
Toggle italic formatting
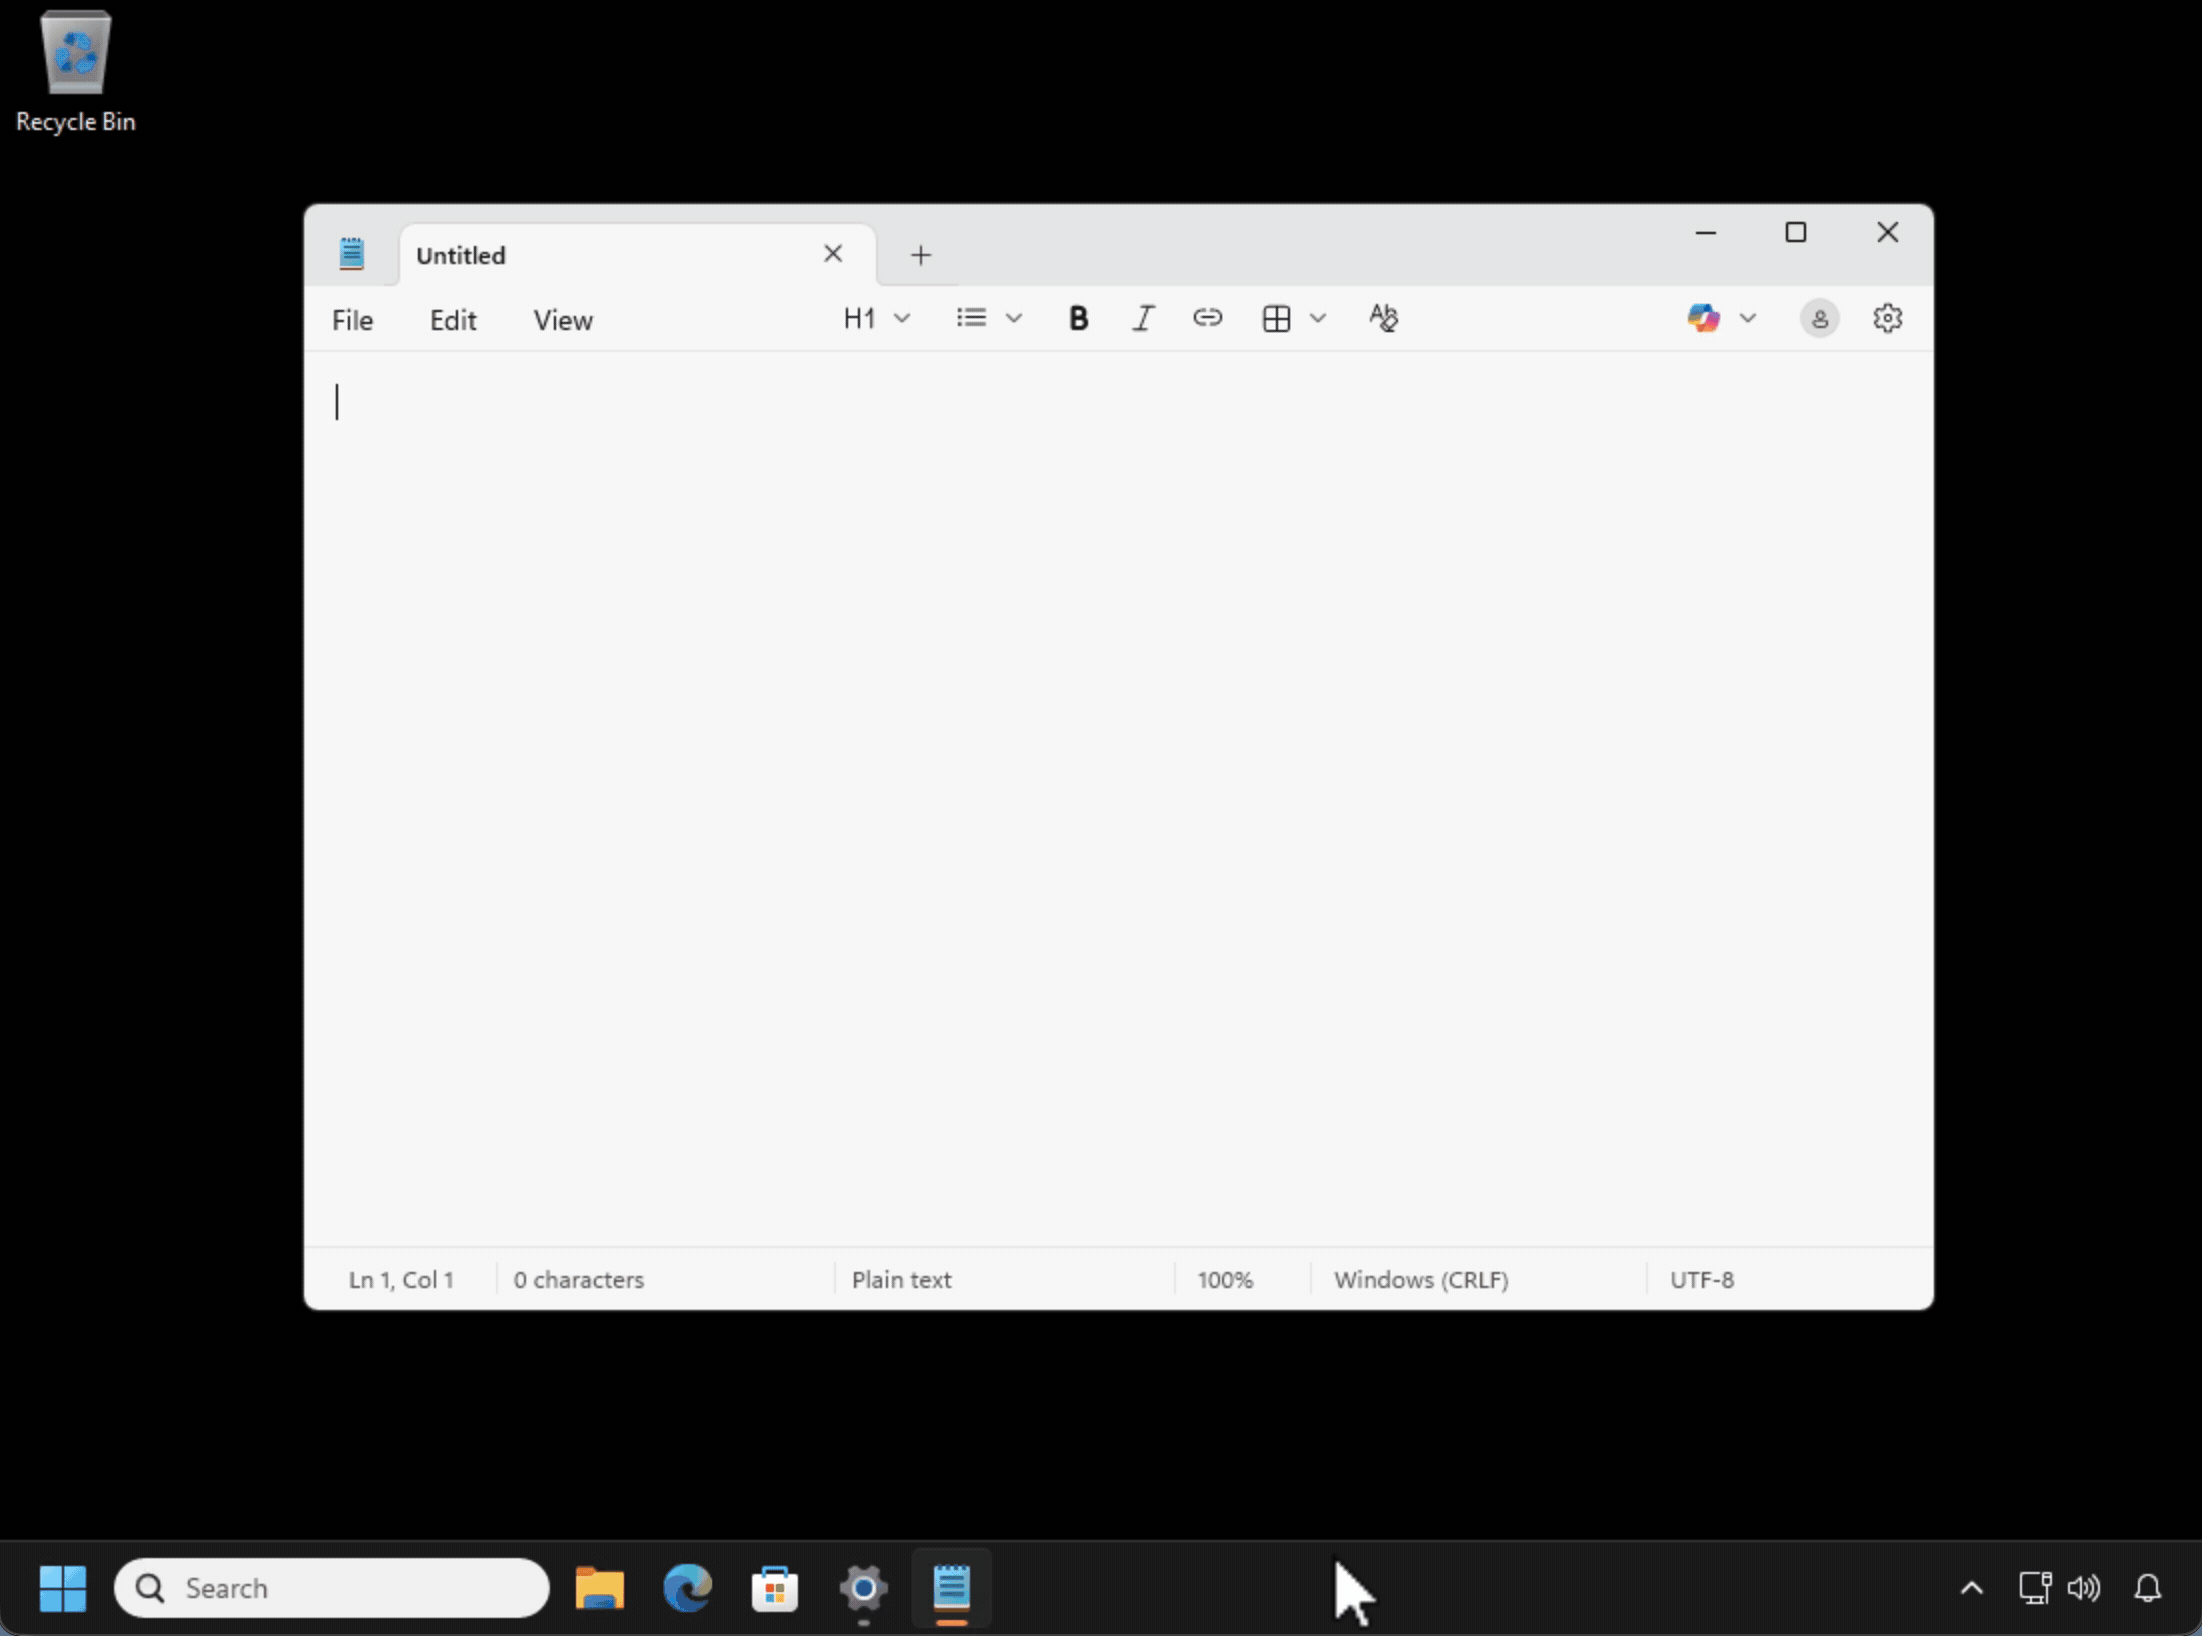pyautogui.click(x=1142, y=318)
